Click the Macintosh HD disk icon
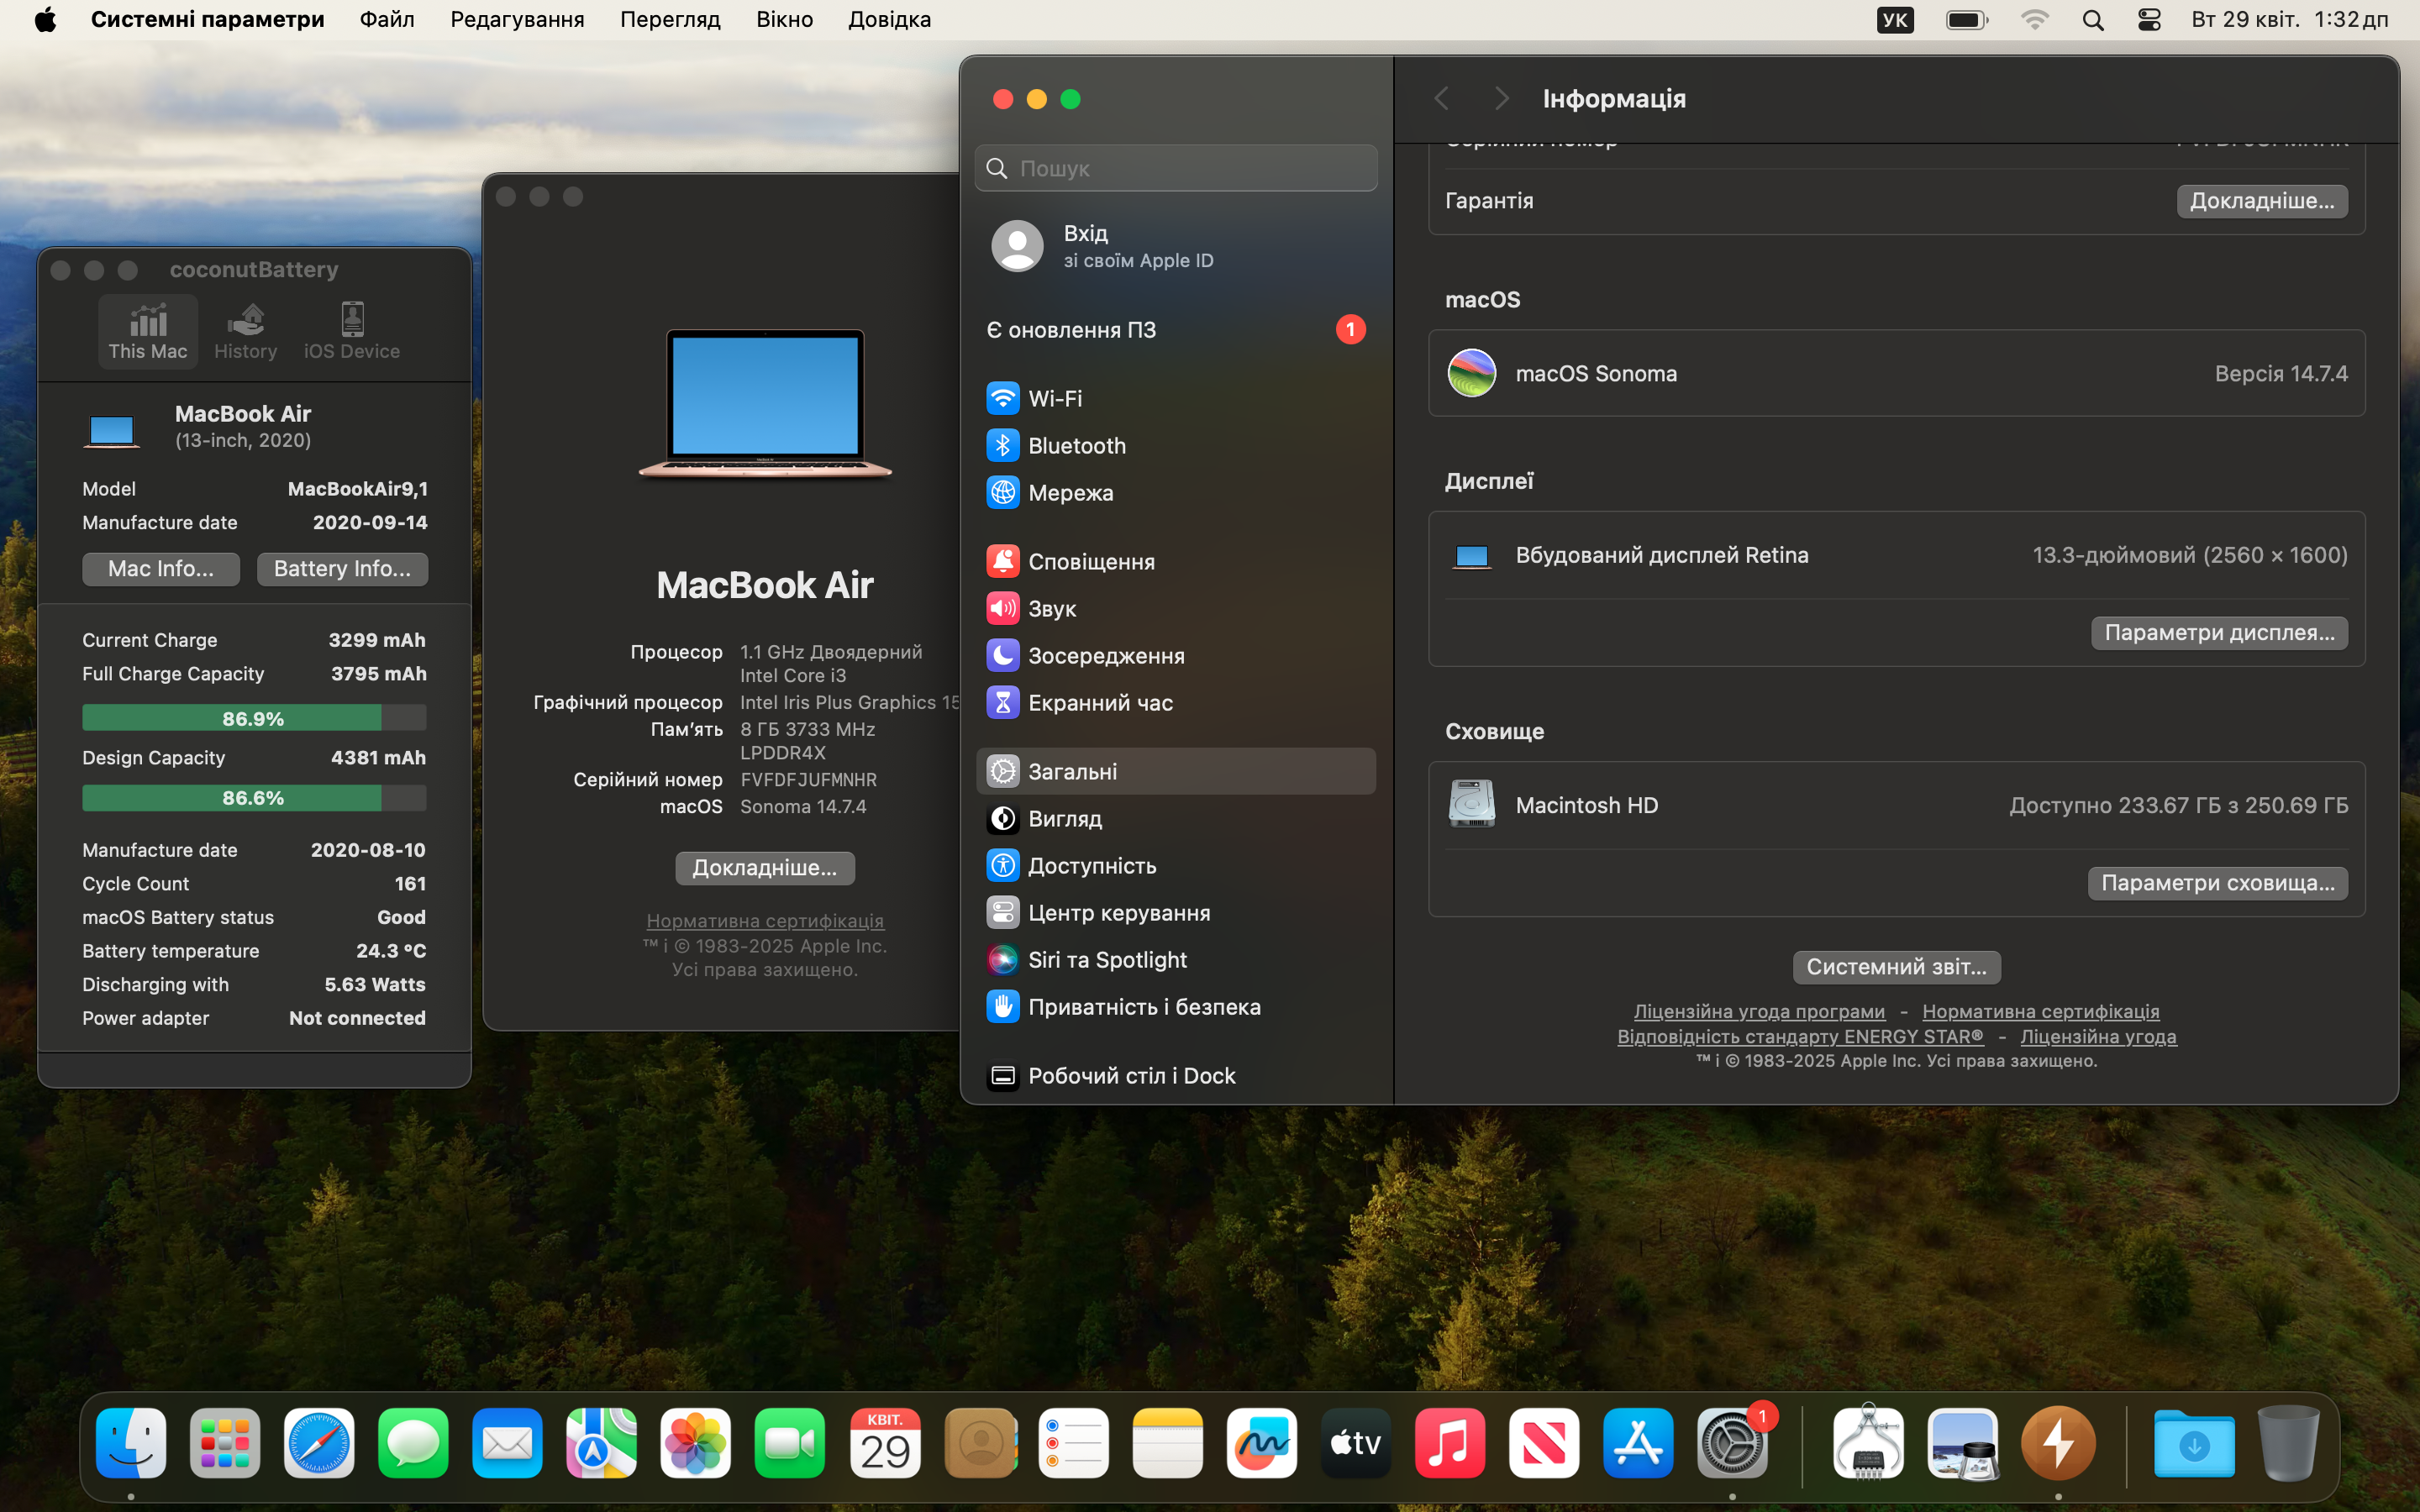2420x1512 pixels. tap(1472, 804)
